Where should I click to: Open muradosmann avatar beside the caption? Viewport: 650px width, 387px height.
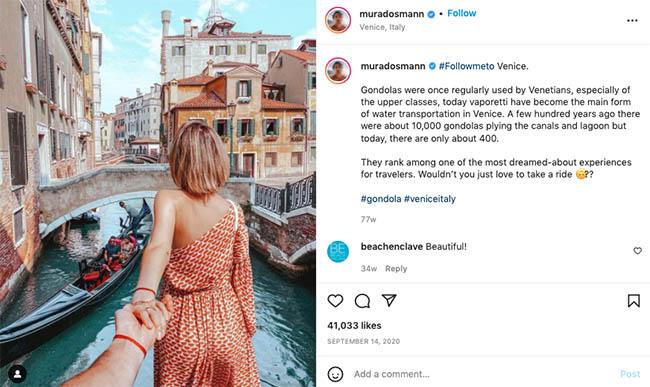(x=338, y=70)
